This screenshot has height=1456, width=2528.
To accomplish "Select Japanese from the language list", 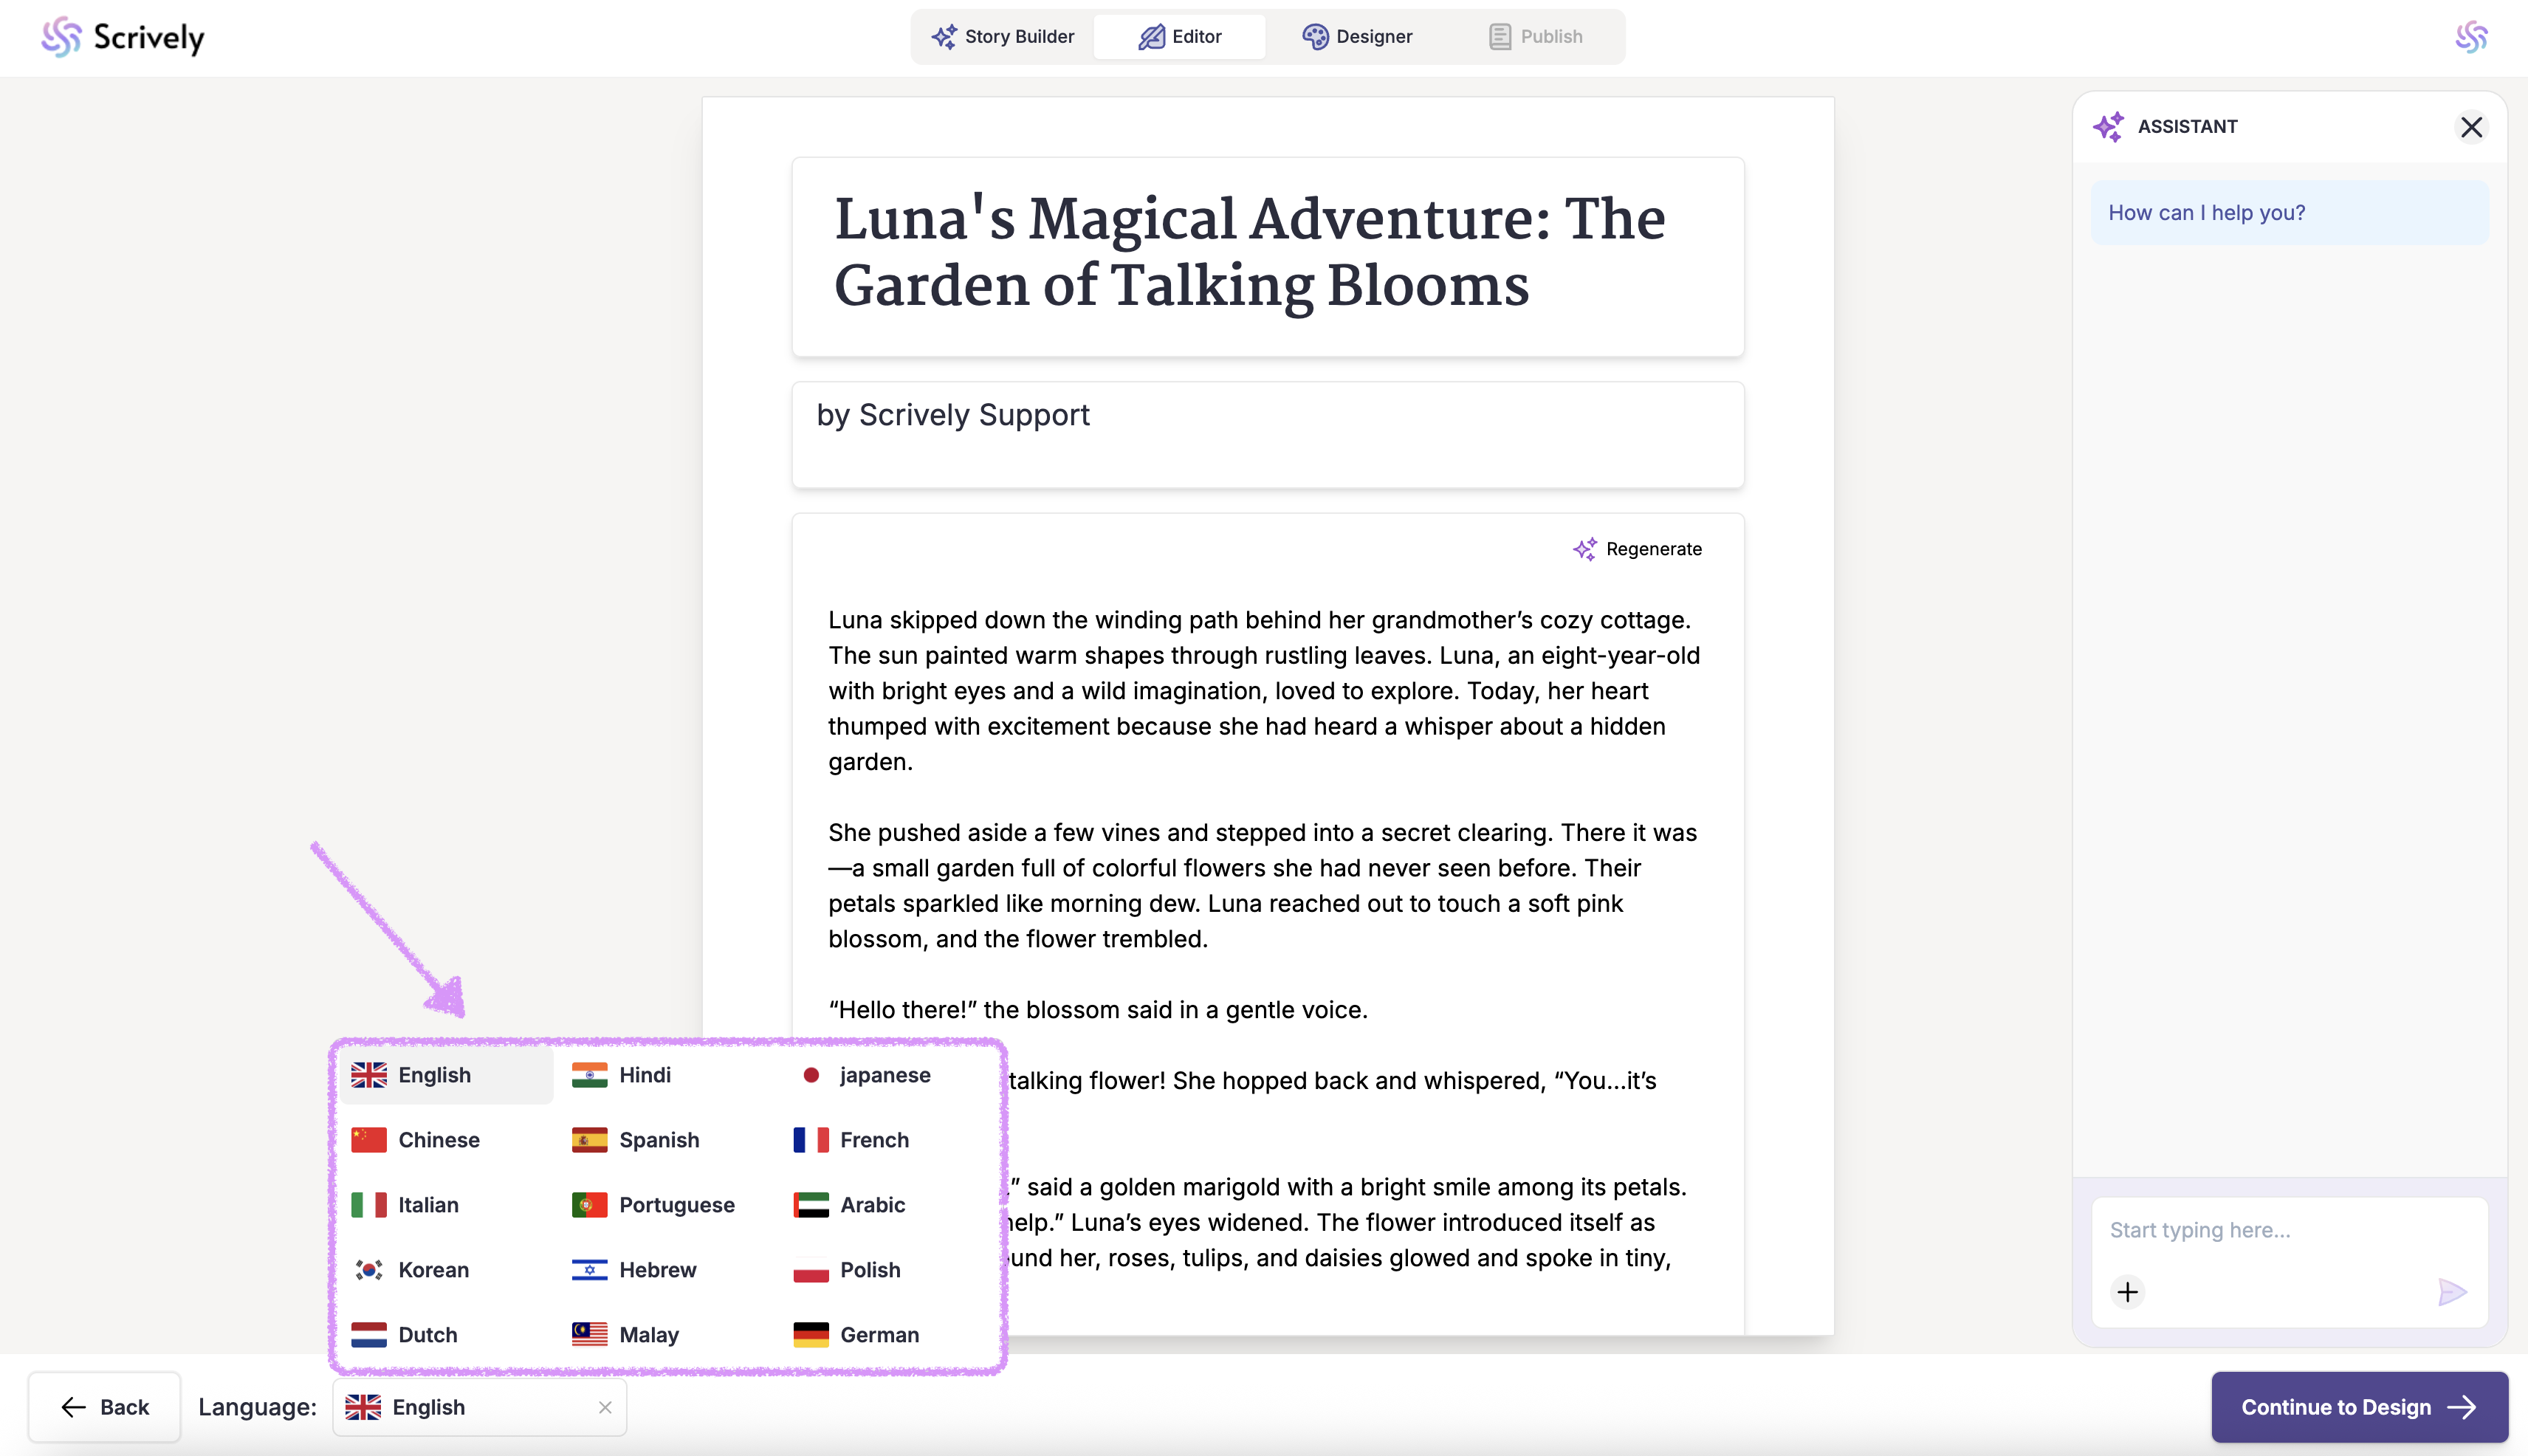I will [884, 1075].
